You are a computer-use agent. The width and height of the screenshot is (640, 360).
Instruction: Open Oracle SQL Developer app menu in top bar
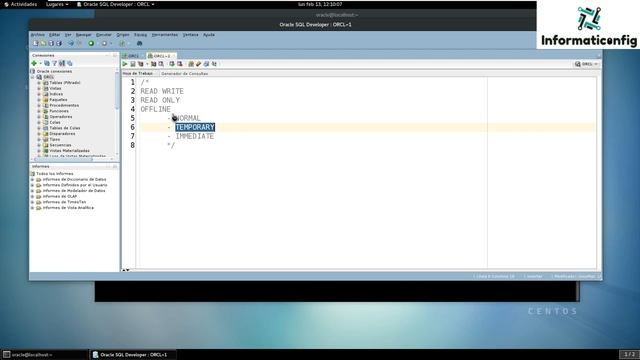tap(116, 4)
